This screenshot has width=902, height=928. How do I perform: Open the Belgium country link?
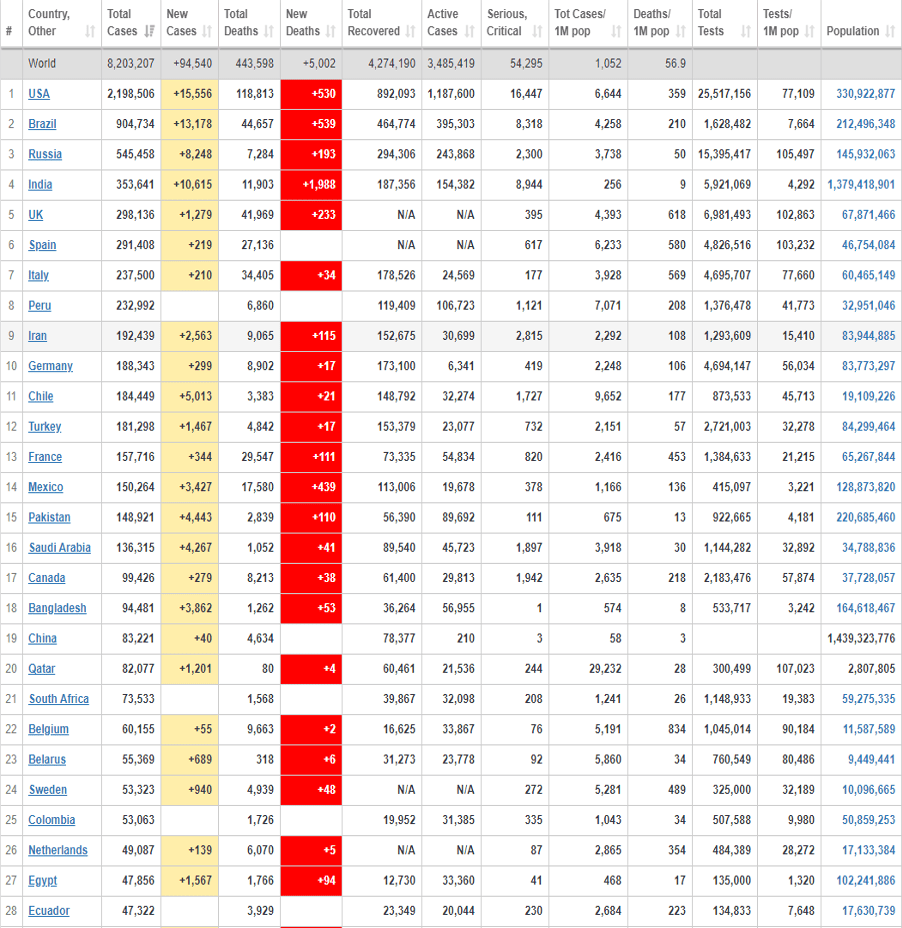[x=49, y=729]
